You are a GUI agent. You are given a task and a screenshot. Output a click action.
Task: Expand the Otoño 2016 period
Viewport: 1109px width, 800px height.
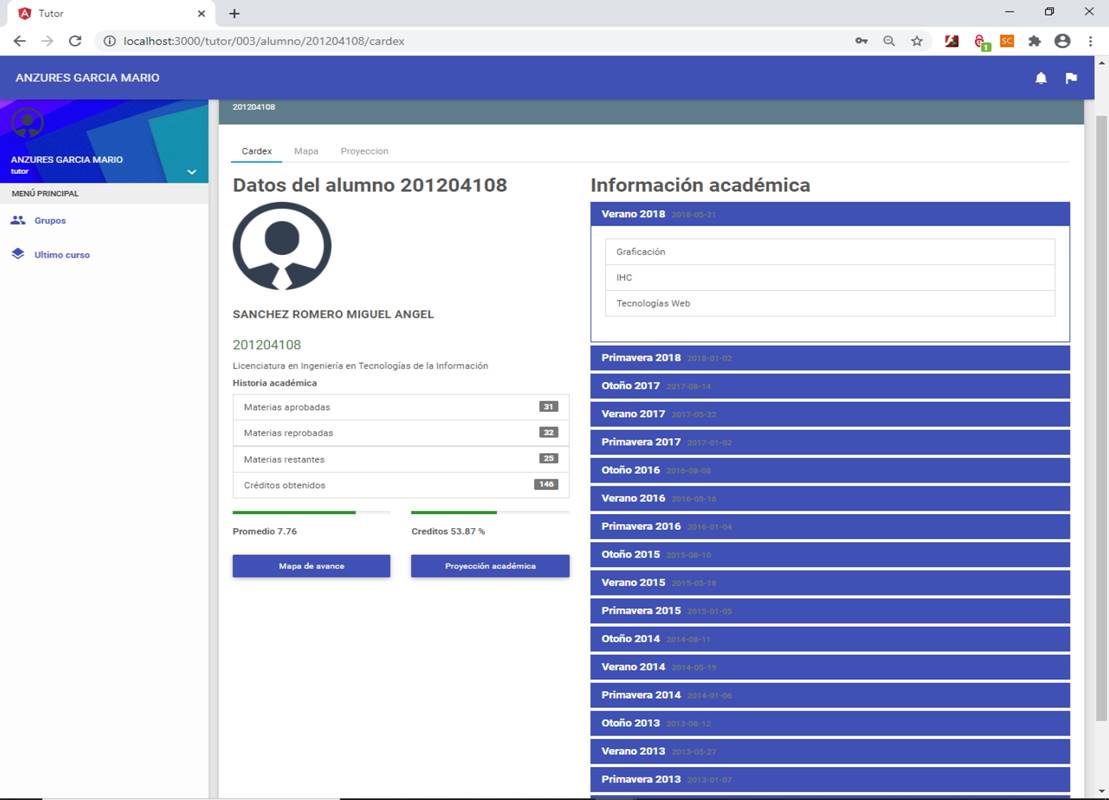point(830,470)
